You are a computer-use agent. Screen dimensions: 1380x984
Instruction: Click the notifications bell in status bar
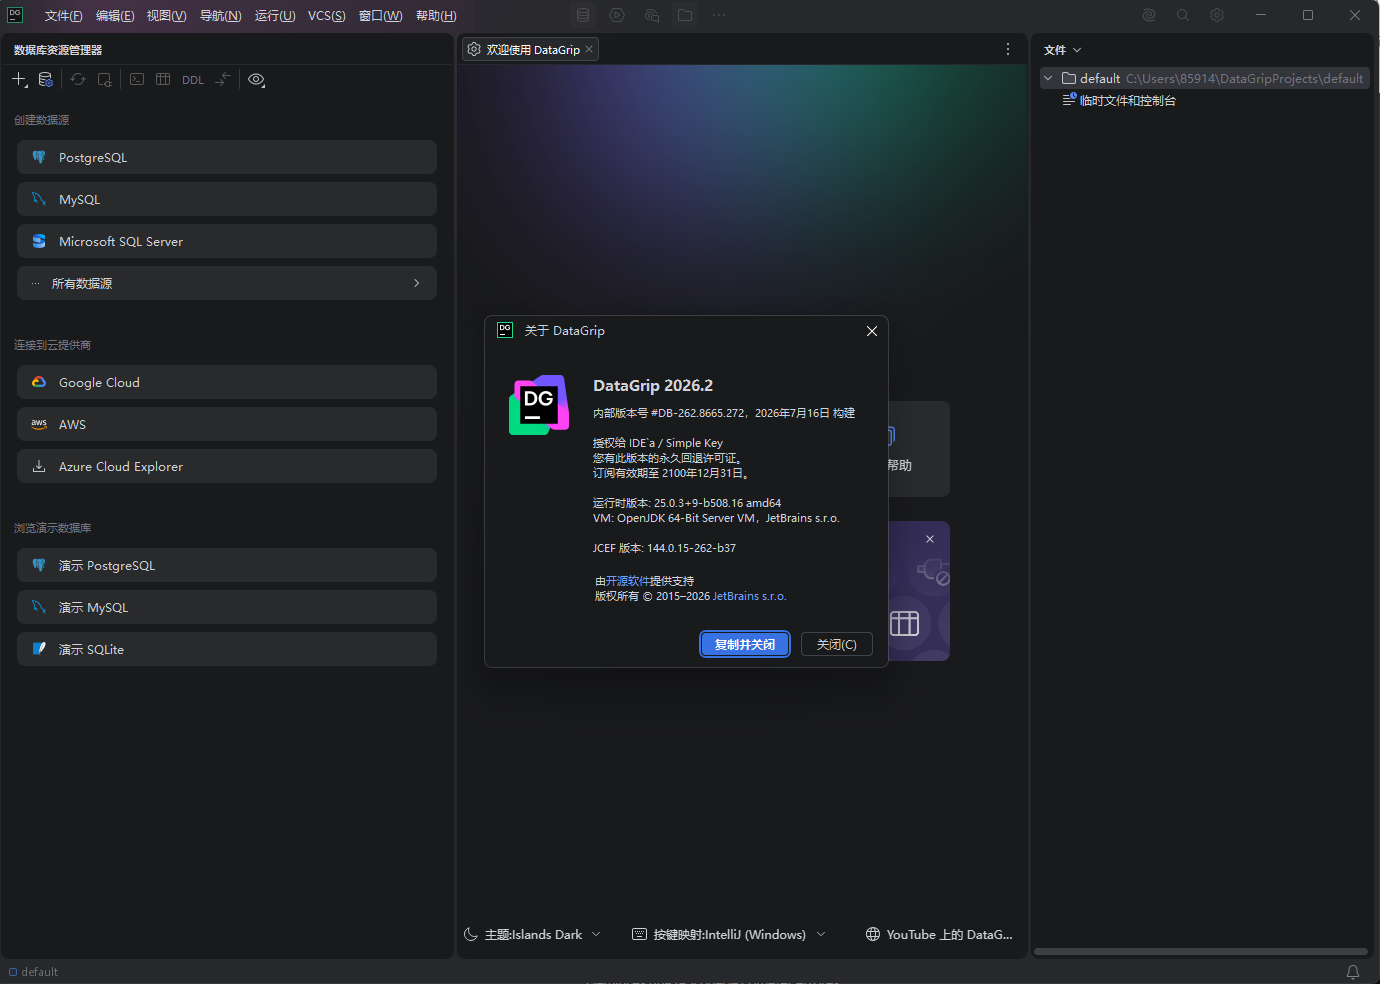coord(1353,972)
